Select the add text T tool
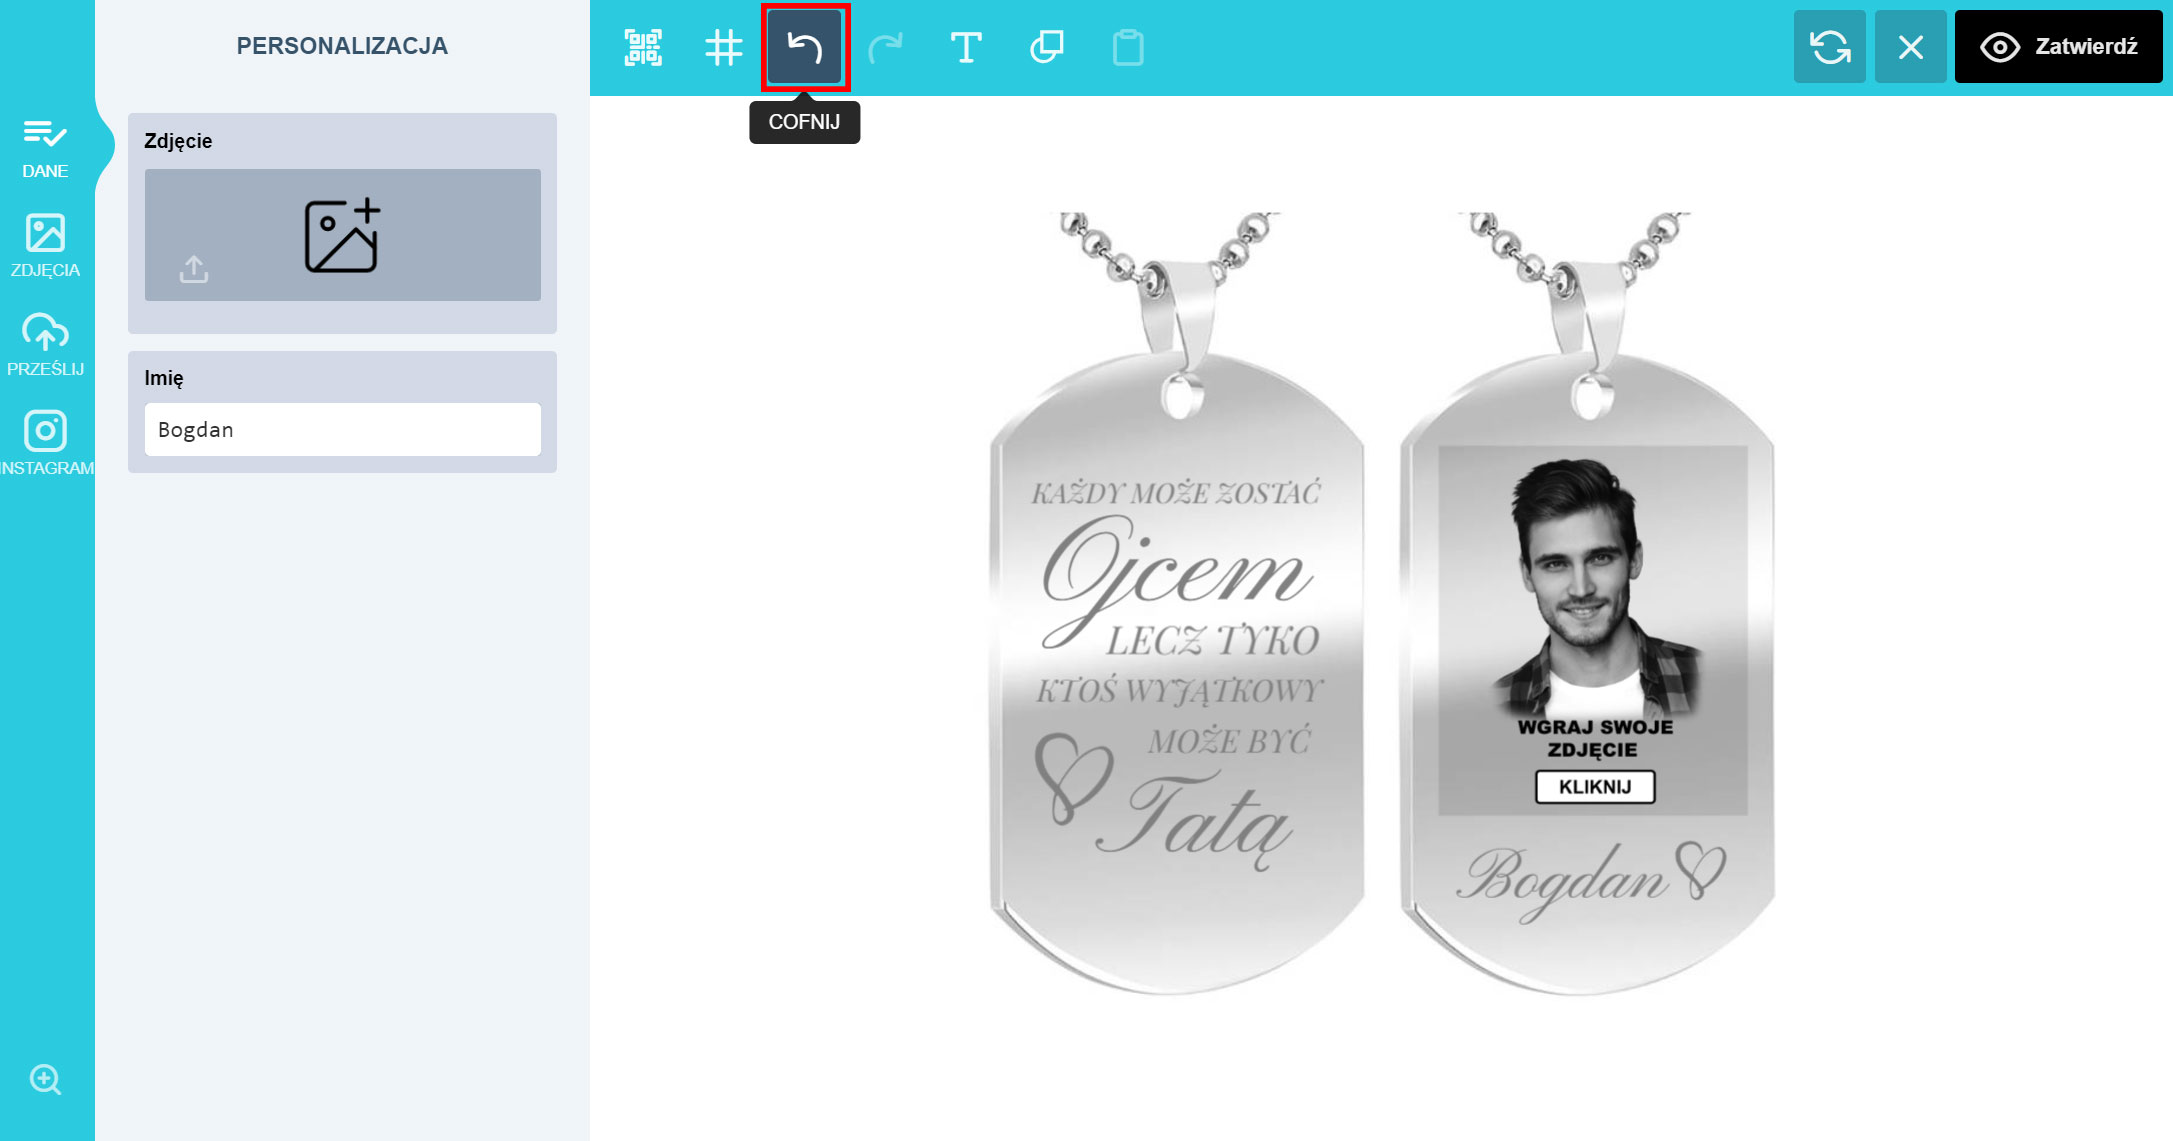This screenshot has height=1141, width=2173. pos(965,47)
